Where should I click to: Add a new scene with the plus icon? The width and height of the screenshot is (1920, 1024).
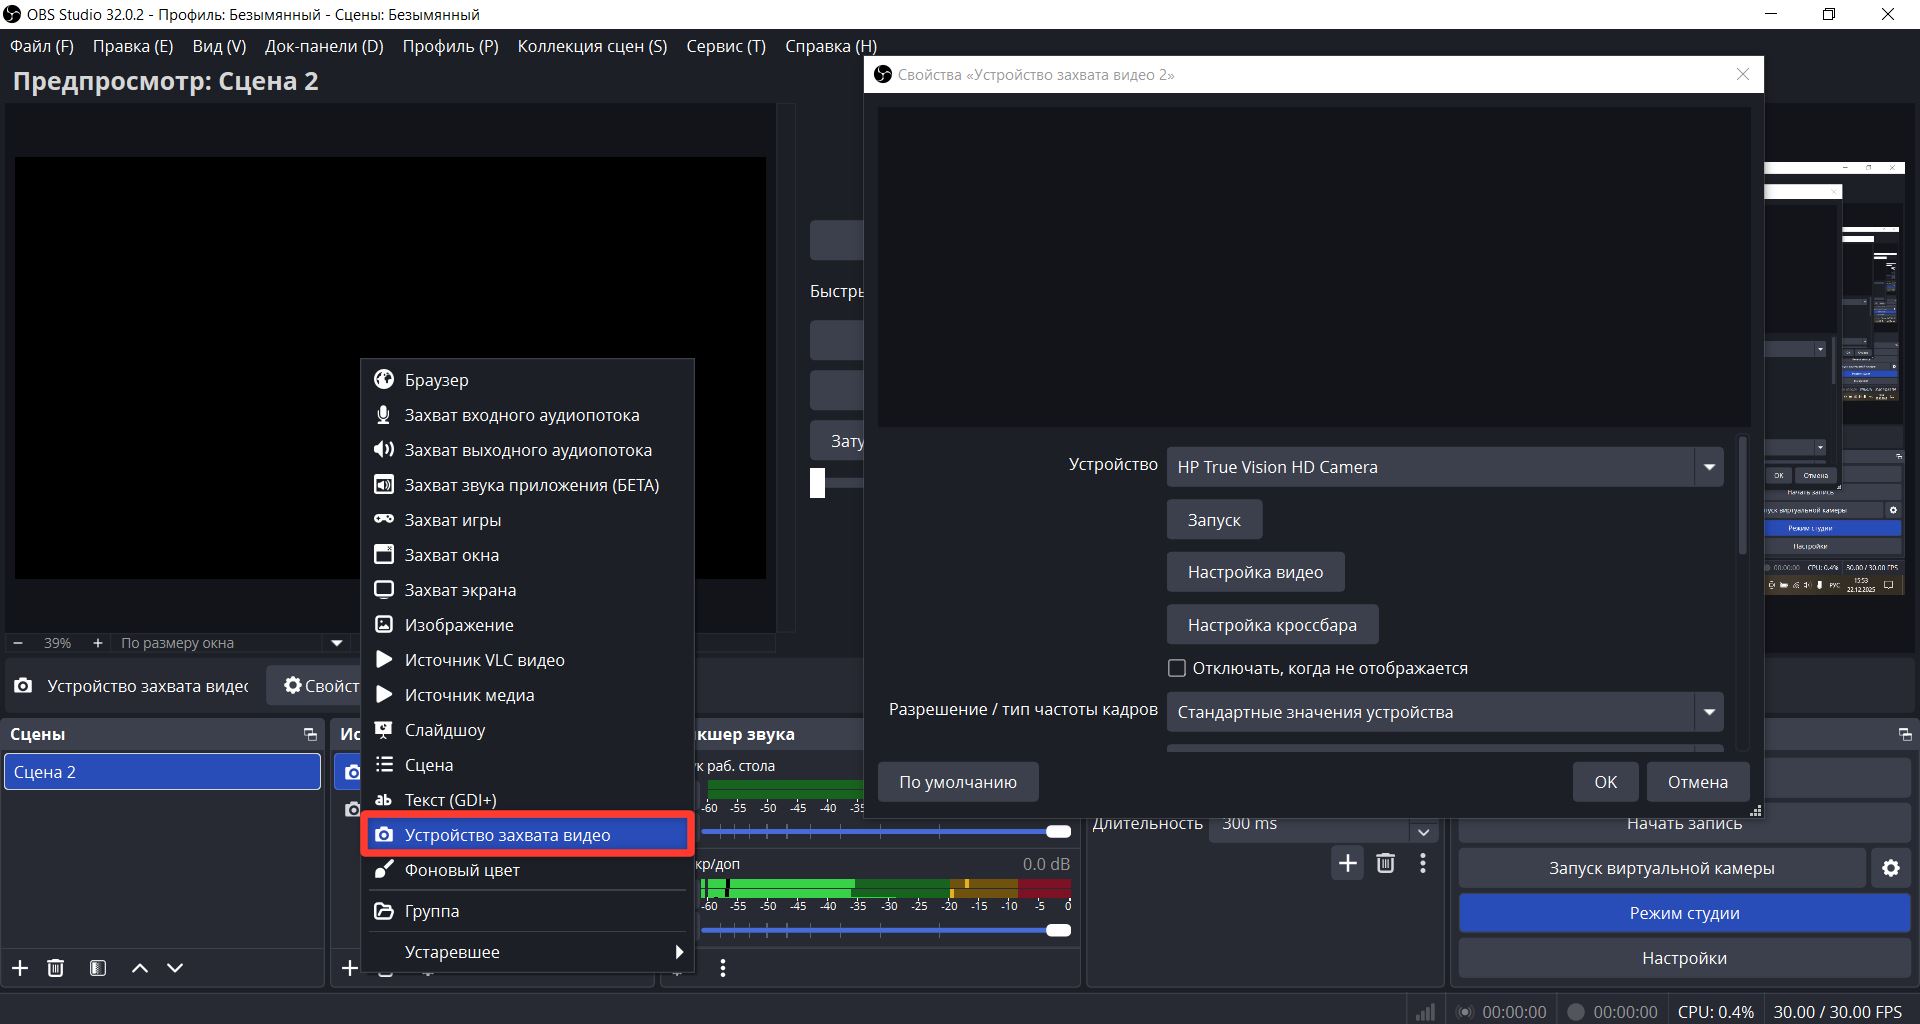[20, 968]
